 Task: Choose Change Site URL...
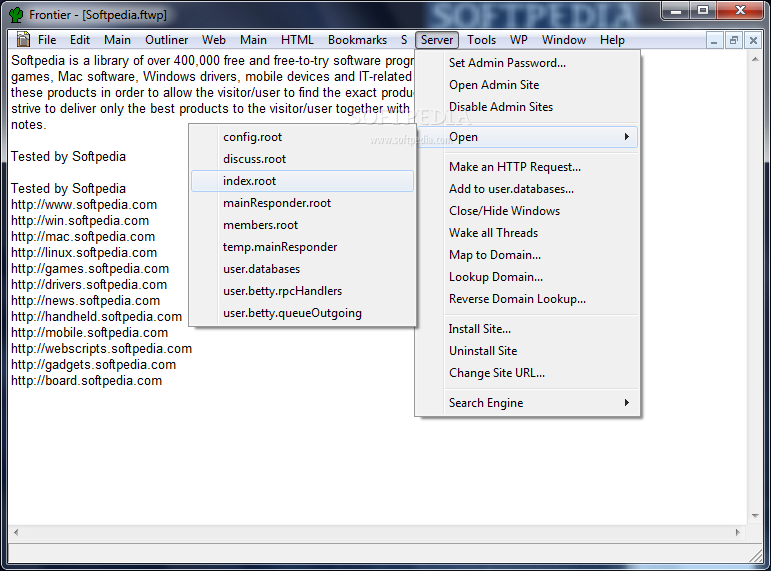tap(527, 373)
